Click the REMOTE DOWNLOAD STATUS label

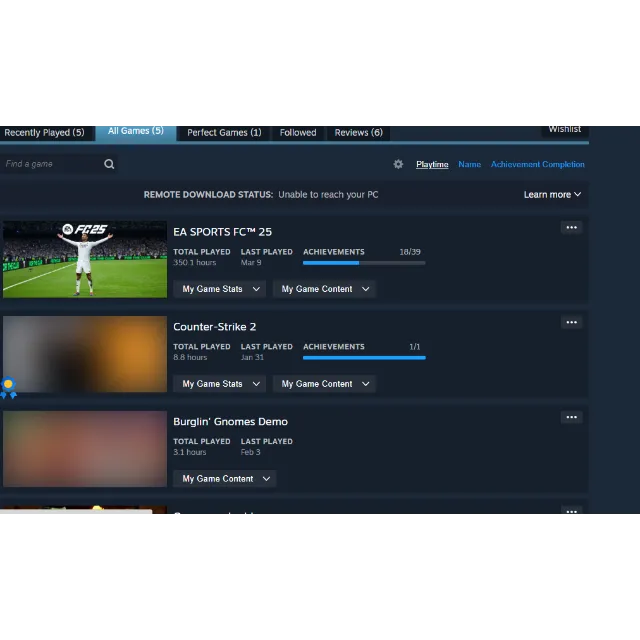click(x=208, y=195)
